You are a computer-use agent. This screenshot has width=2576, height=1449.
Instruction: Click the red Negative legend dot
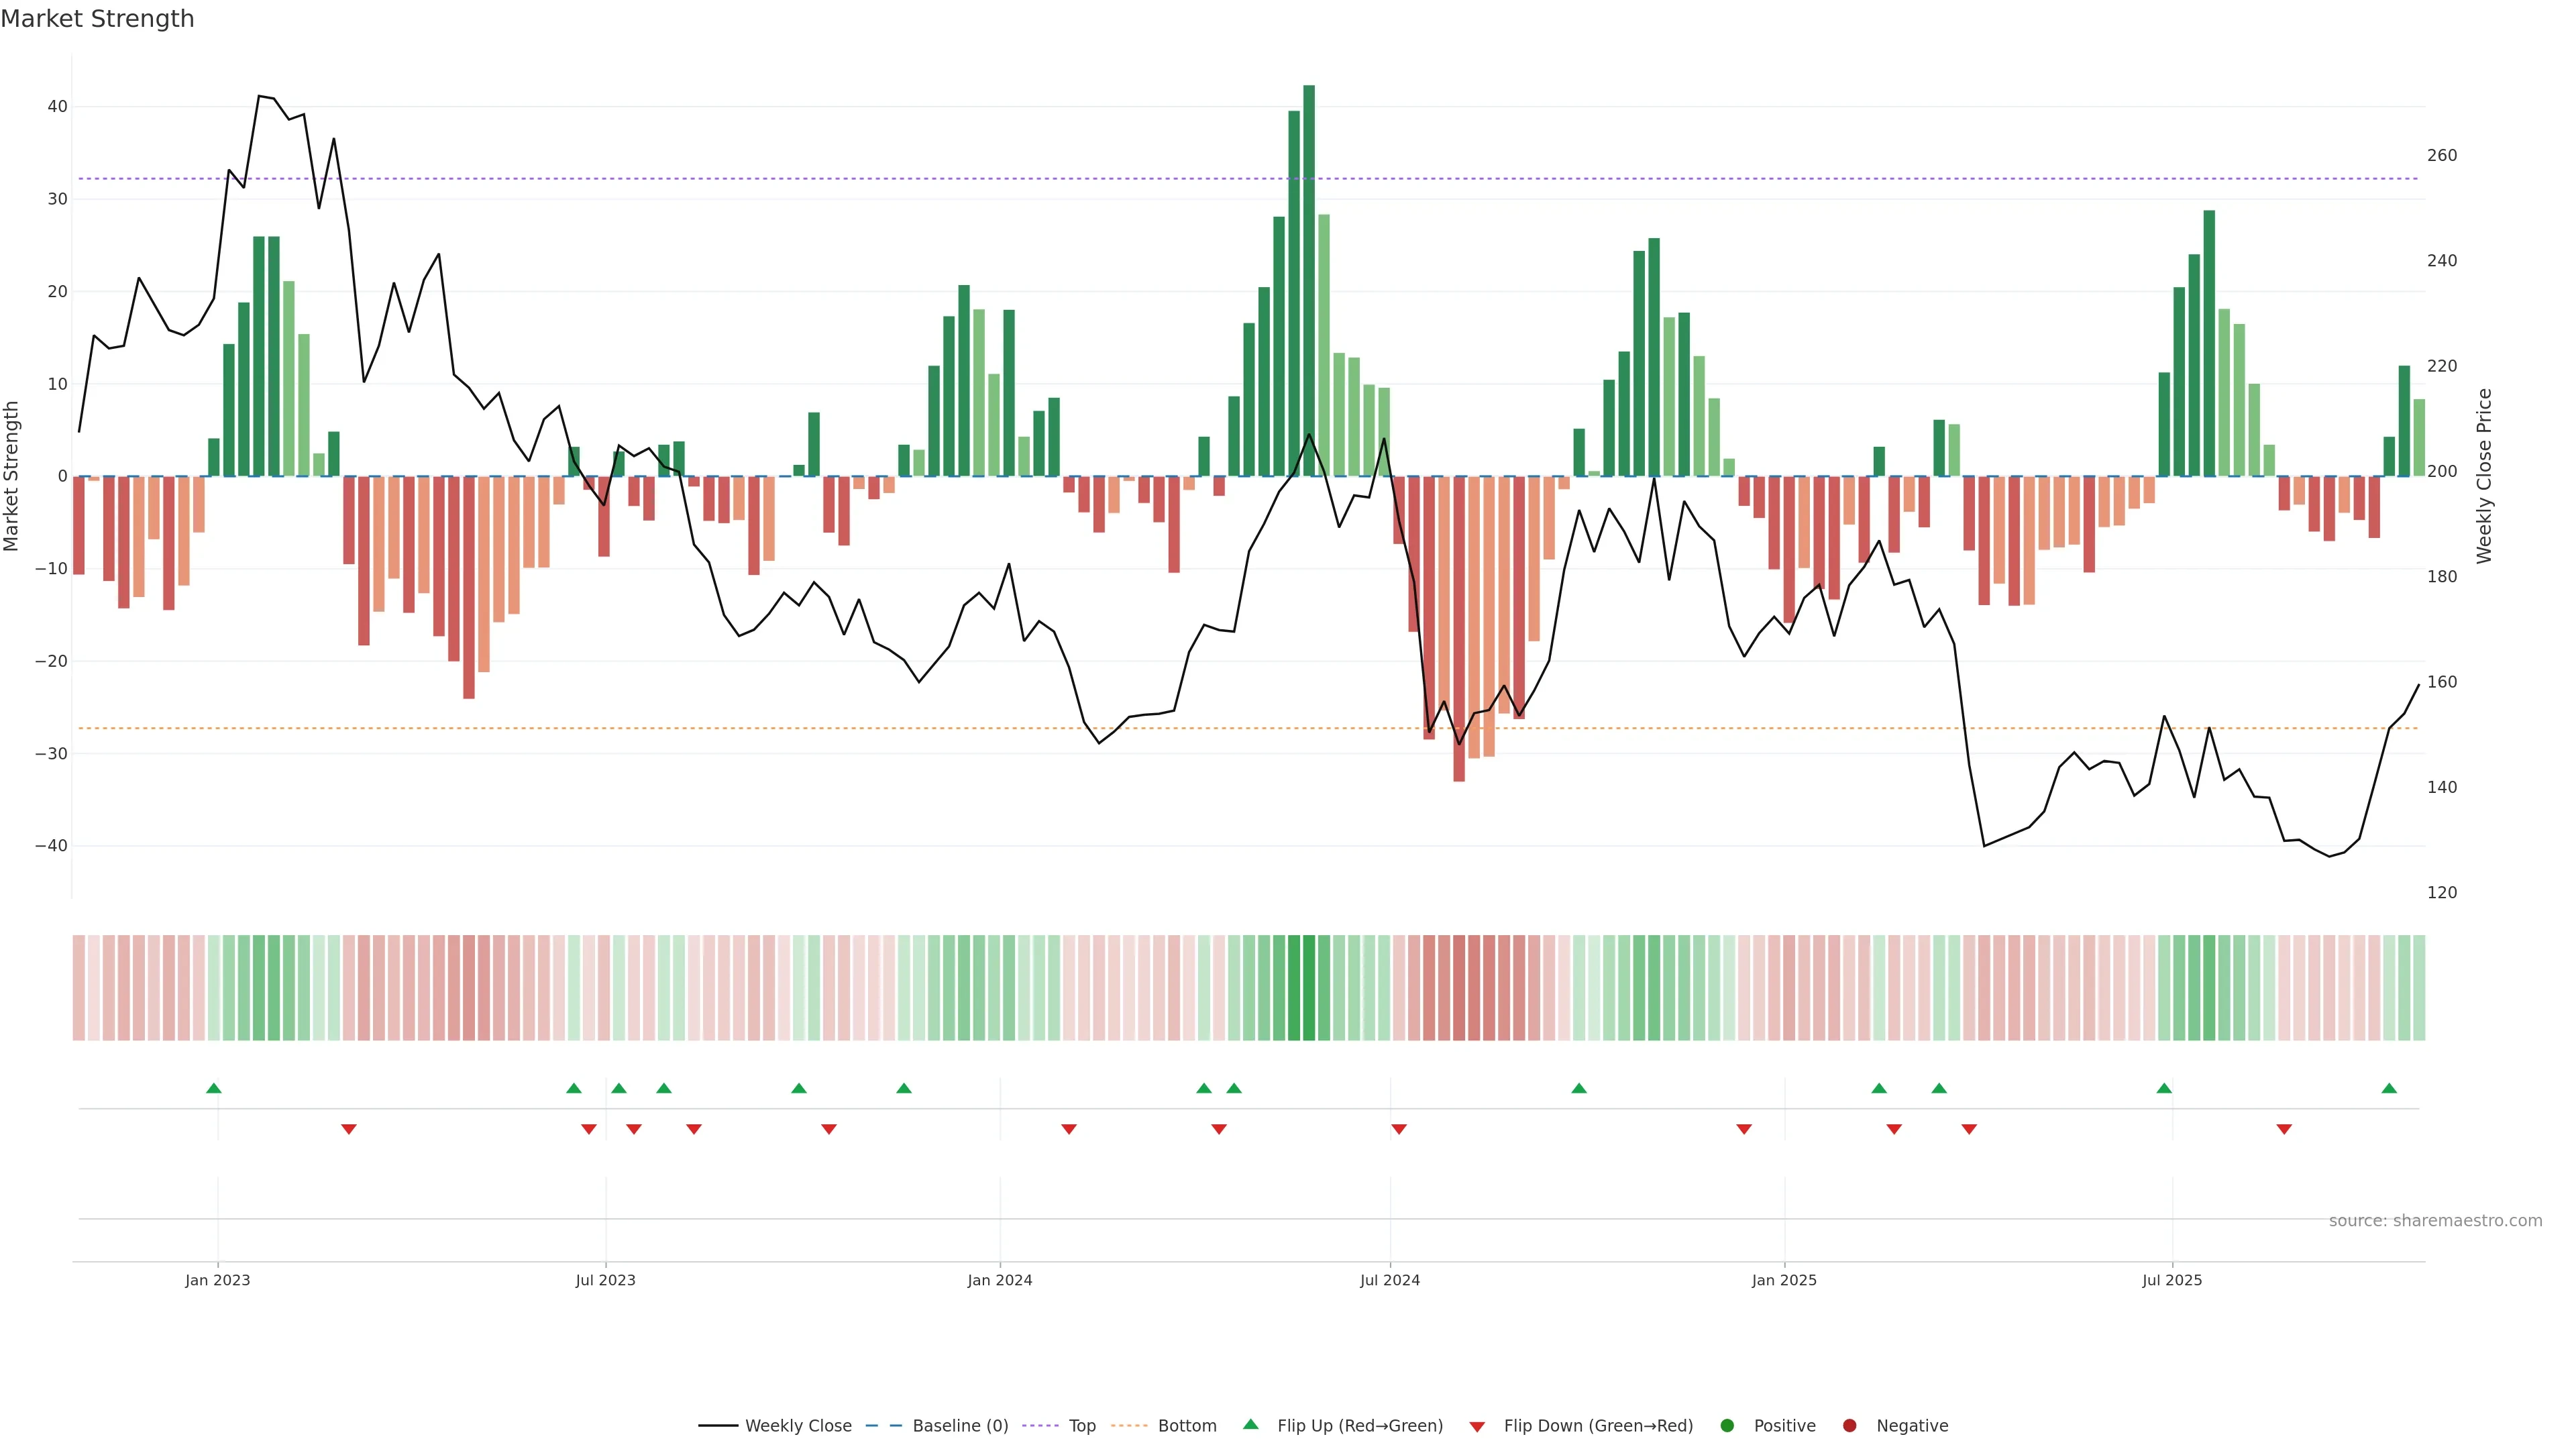(x=1849, y=1425)
